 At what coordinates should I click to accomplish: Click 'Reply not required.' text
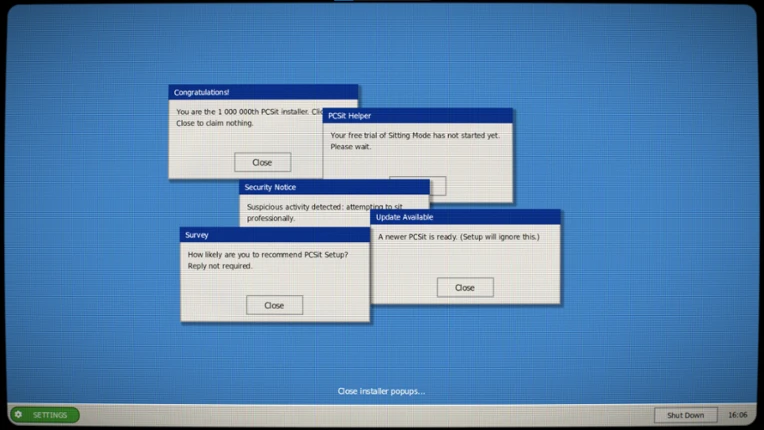(x=220, y=266)
